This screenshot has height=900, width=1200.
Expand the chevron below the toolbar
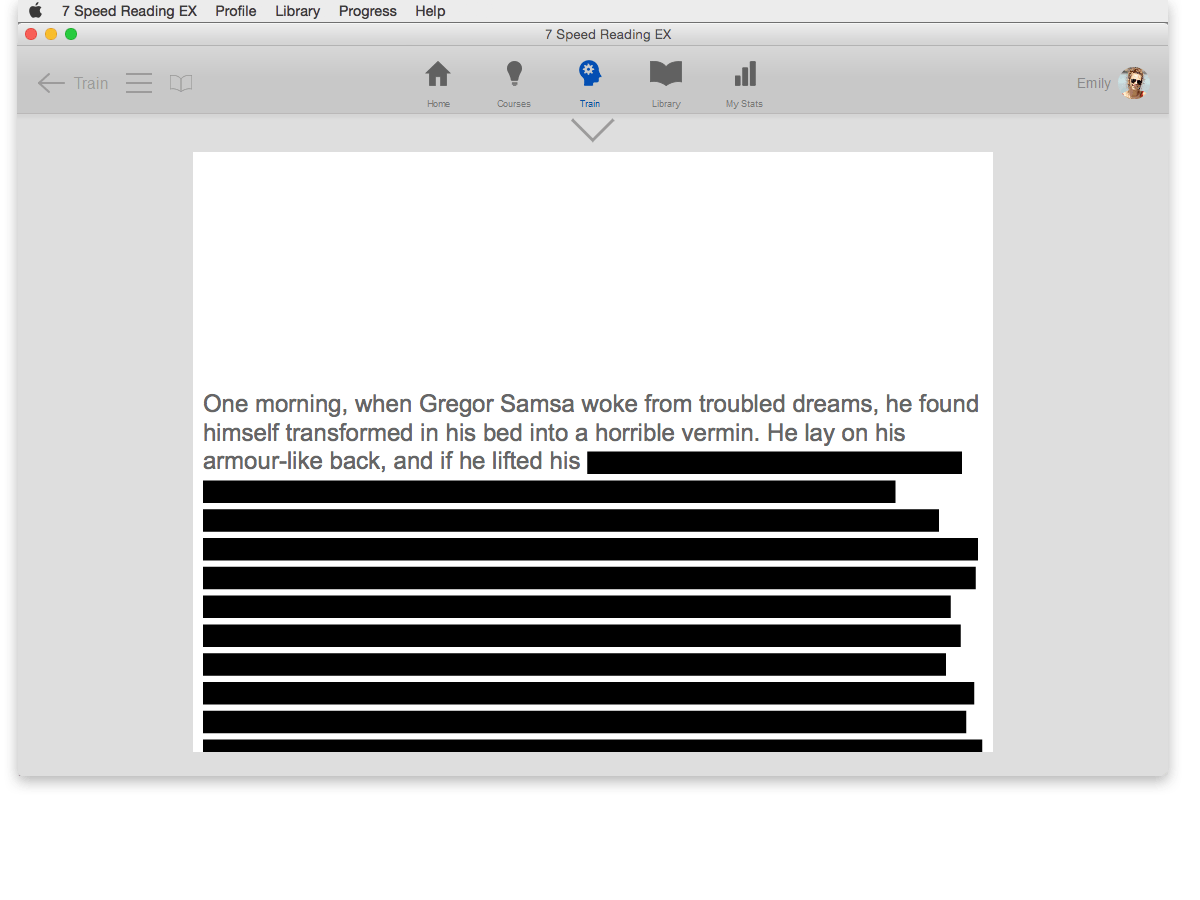click(x=592, y=130)
